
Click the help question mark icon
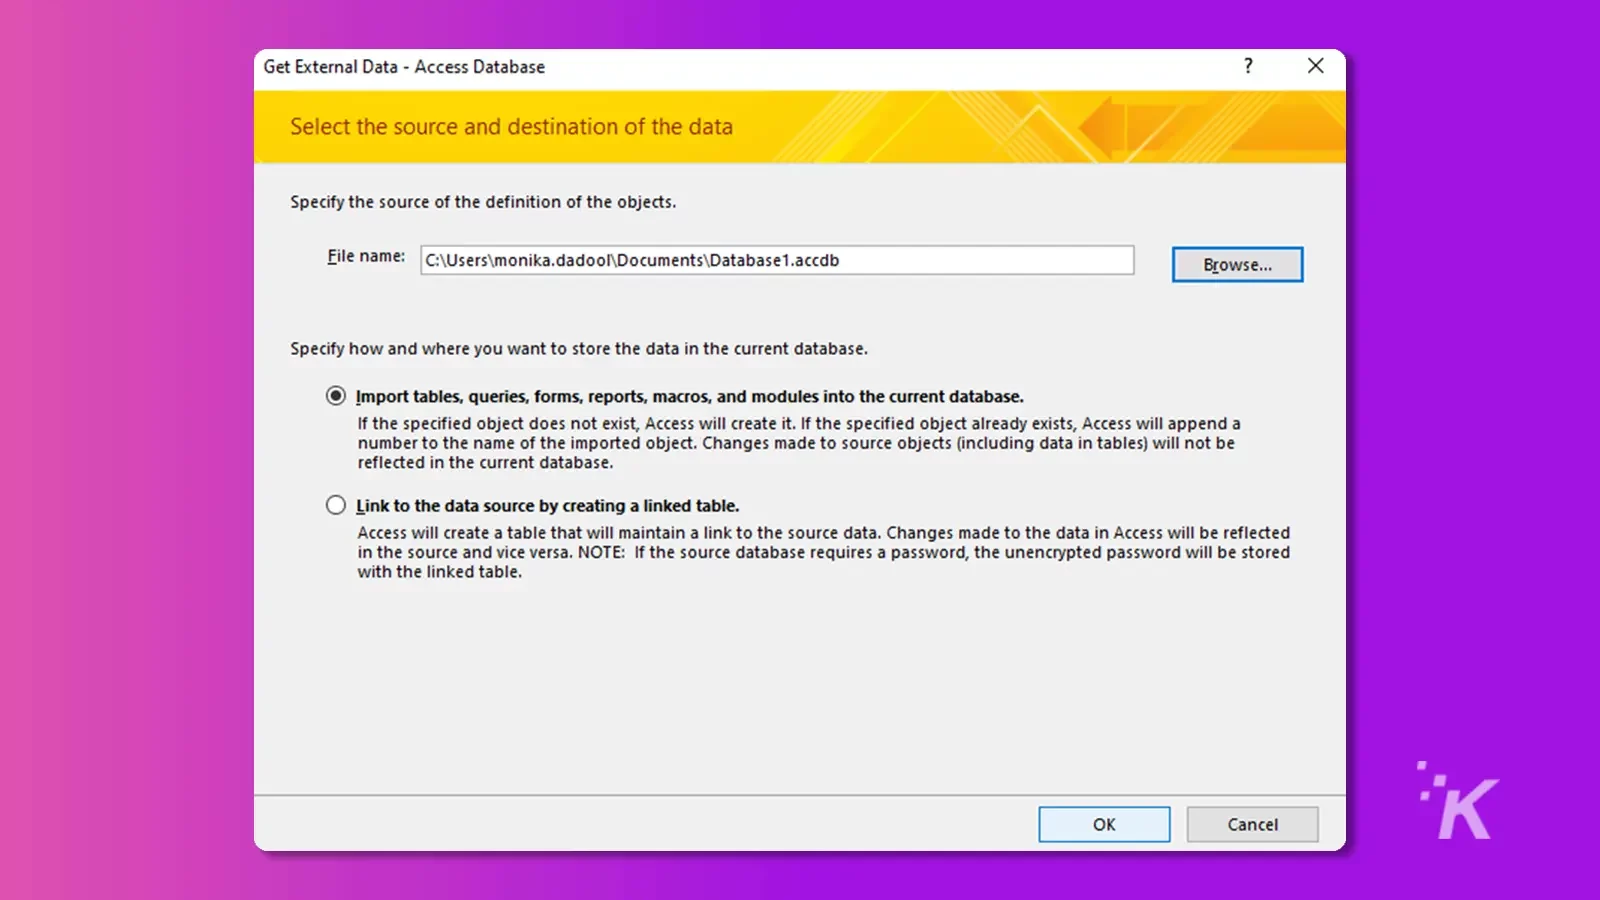coord(1248,66)
